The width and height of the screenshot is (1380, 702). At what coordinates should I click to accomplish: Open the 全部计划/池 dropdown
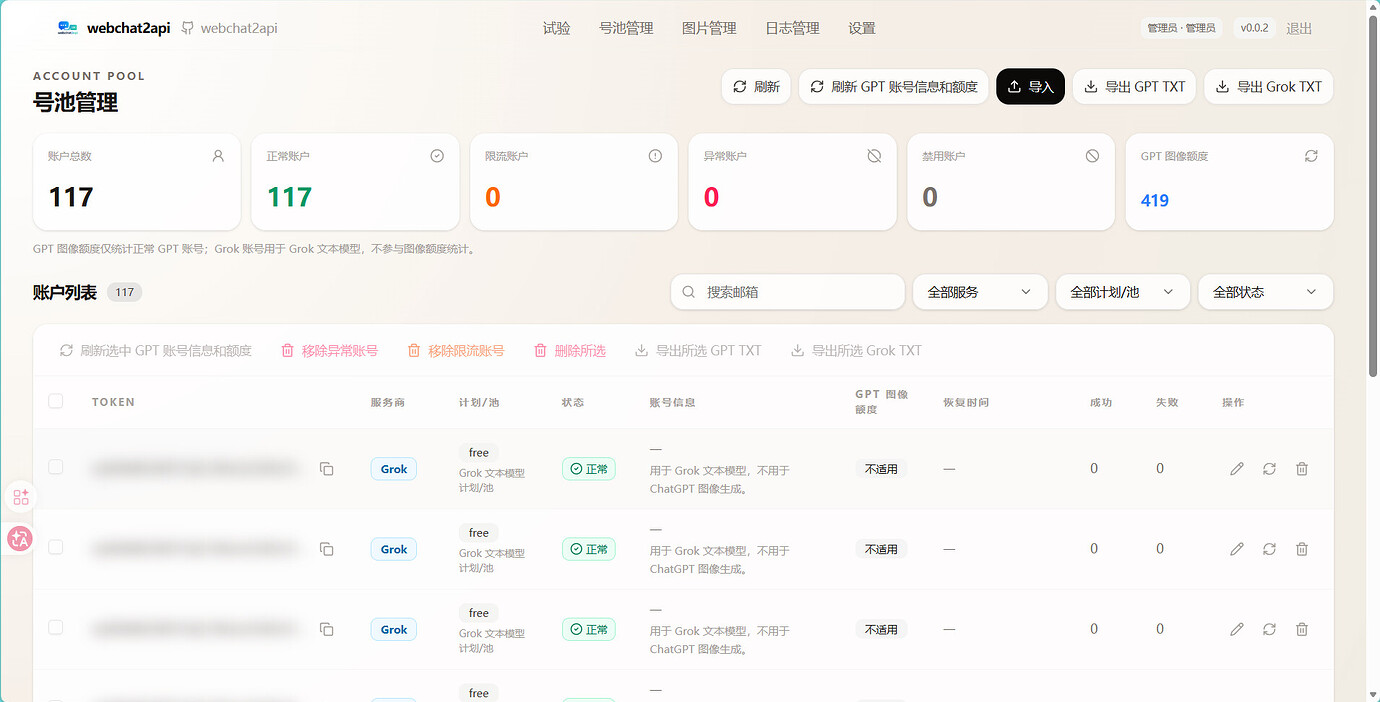1122,292
